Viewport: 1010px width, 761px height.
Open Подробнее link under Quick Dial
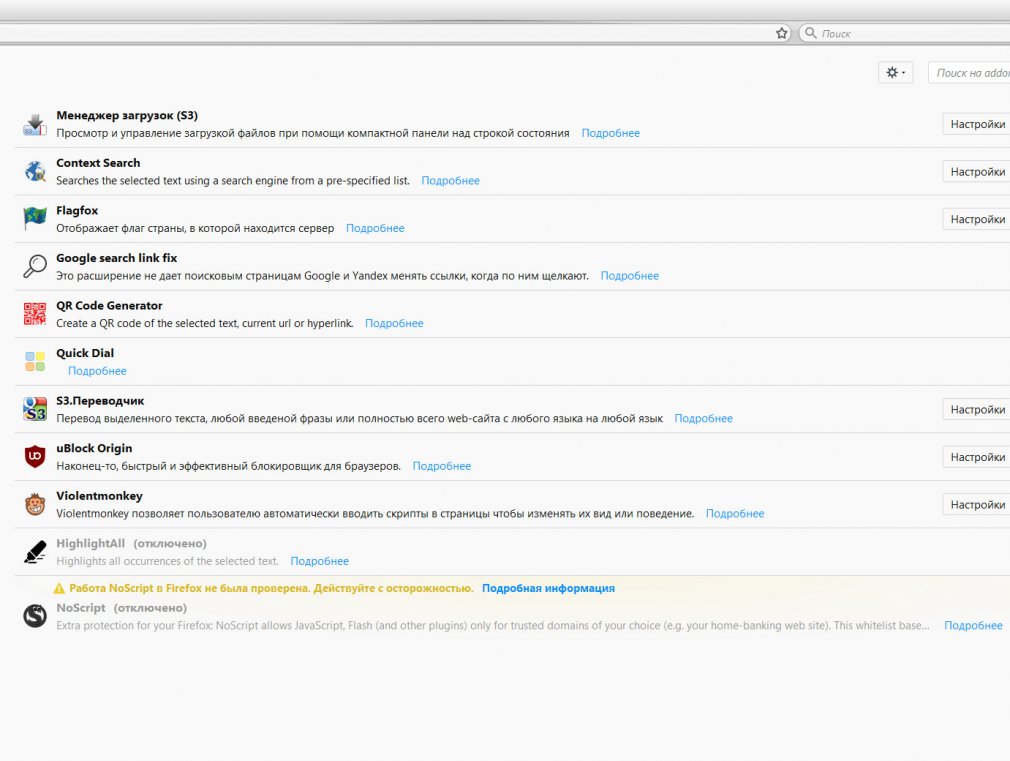click(97, 371)
